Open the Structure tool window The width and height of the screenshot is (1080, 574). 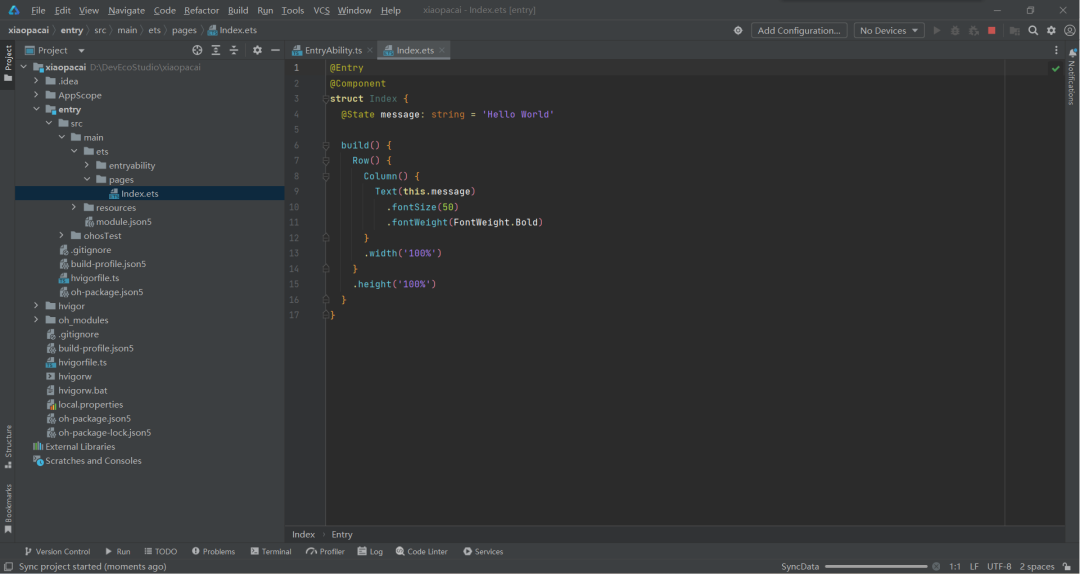click(x=8, y=447)
